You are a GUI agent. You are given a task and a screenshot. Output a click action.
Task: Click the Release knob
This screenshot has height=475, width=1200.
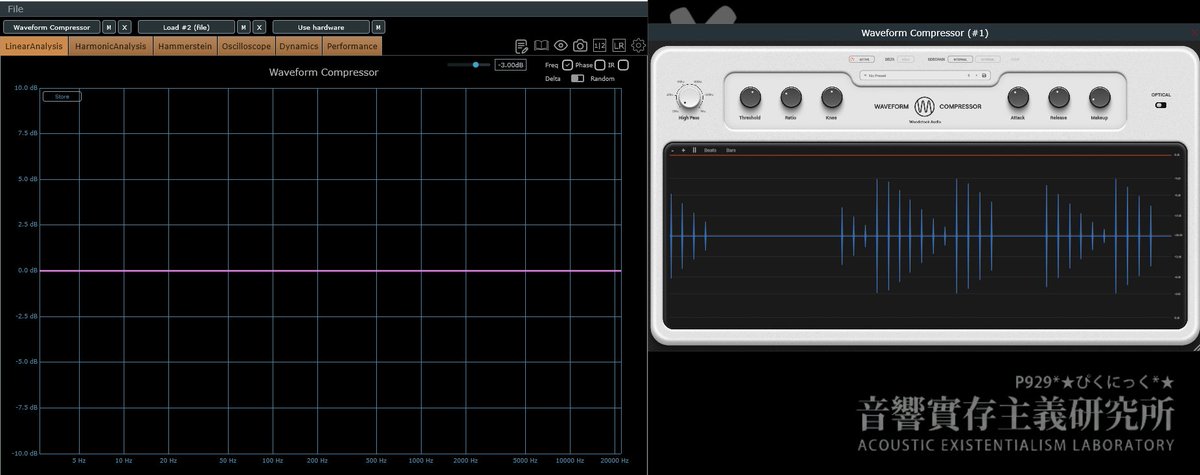(1059, 97)
